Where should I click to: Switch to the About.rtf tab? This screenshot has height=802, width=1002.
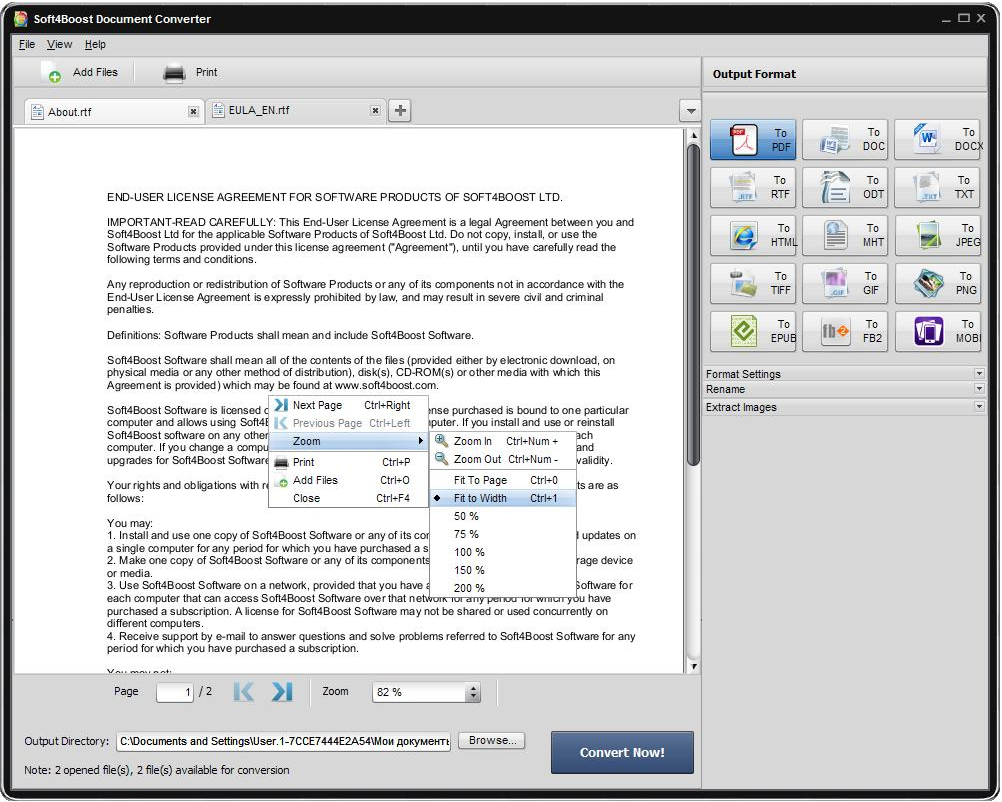click(114, 112)
